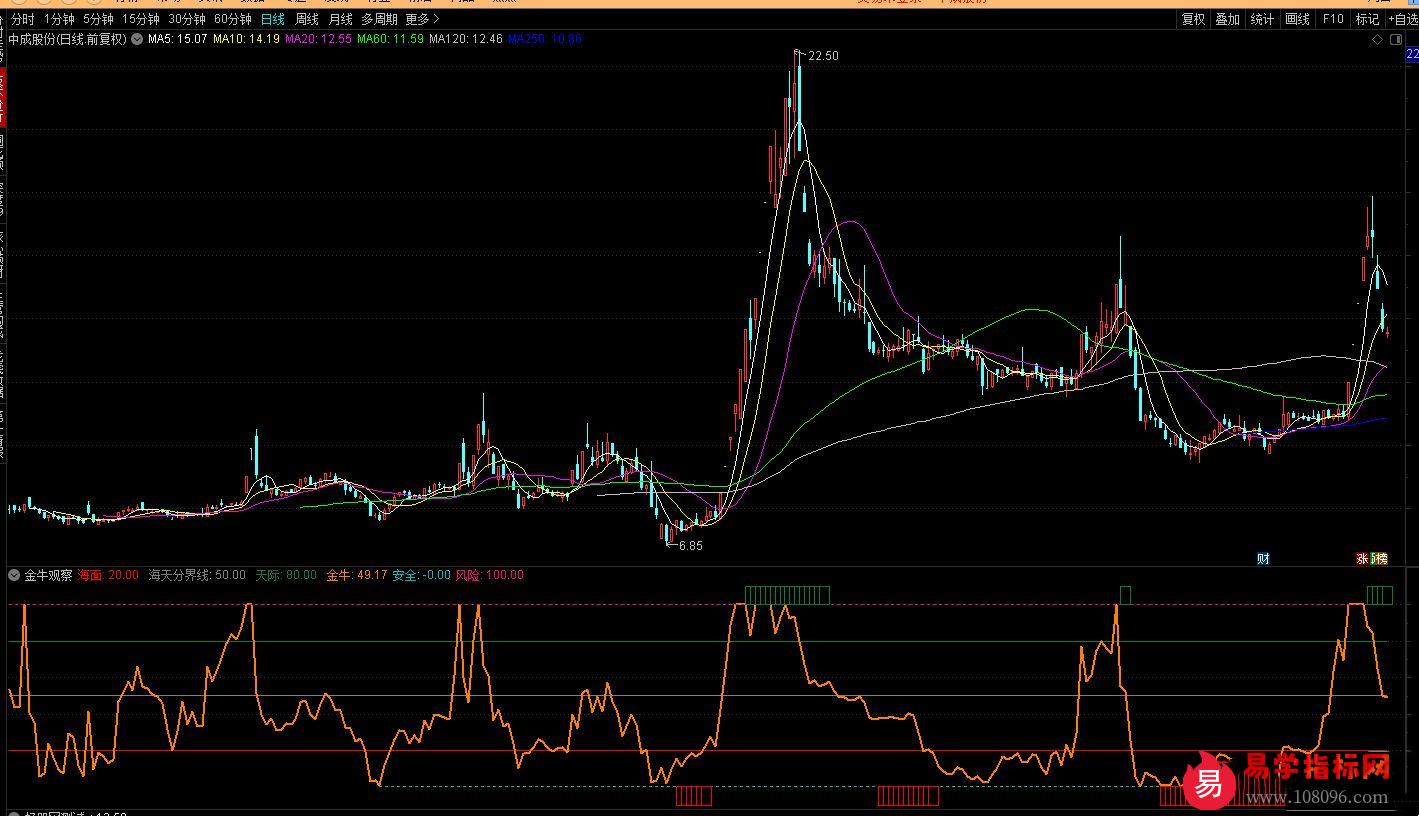The width and height of the screenshot is (1419, 816).
Task: Expand the 金牛观察 indicator dropdown
Action: (x=14, y=575)
